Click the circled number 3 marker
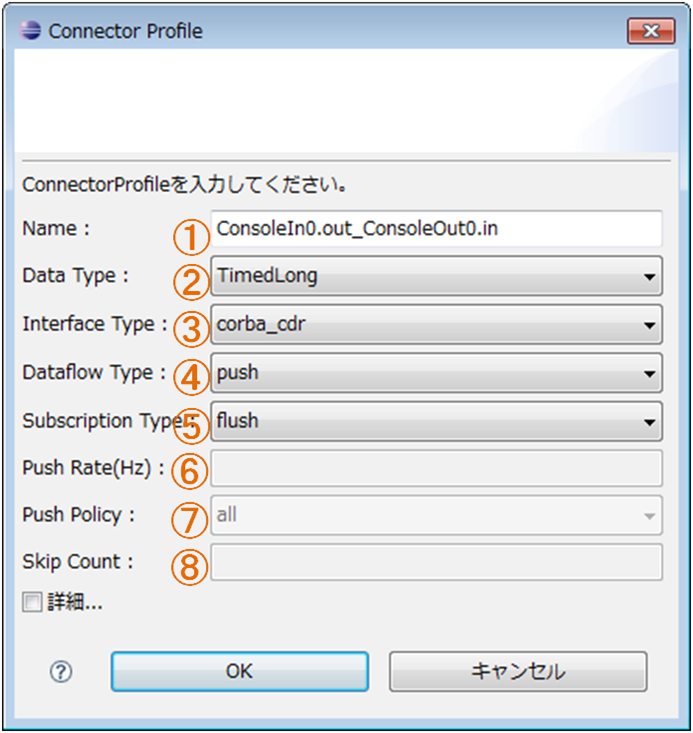Image resolution: width=693 pixels, height=733 pixels. [191, 329]
